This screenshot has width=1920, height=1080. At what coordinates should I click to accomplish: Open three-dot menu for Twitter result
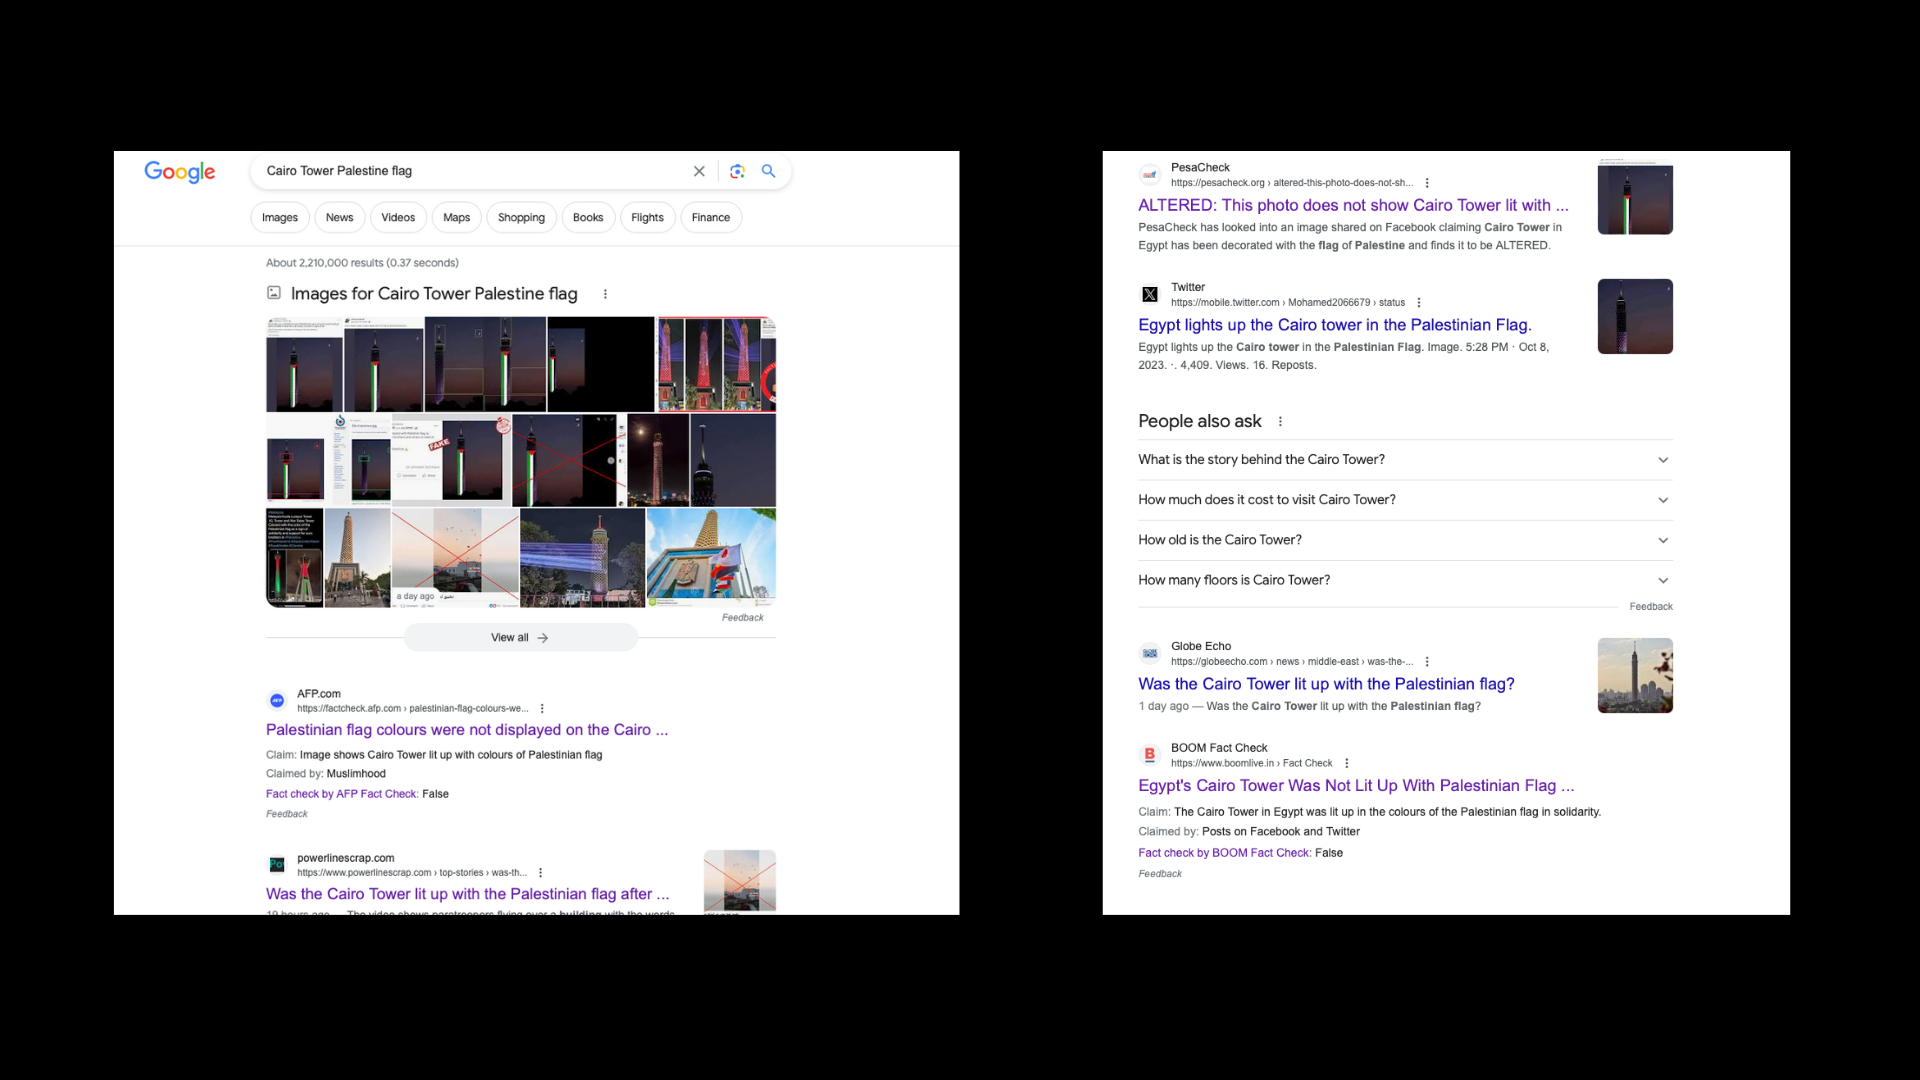[1419, 302]
